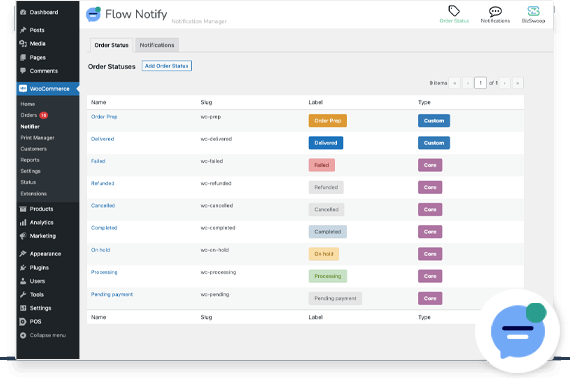Viewport: 570px width, 378px height.
Task: Open the Completed status link
Action: click(104, 228)
